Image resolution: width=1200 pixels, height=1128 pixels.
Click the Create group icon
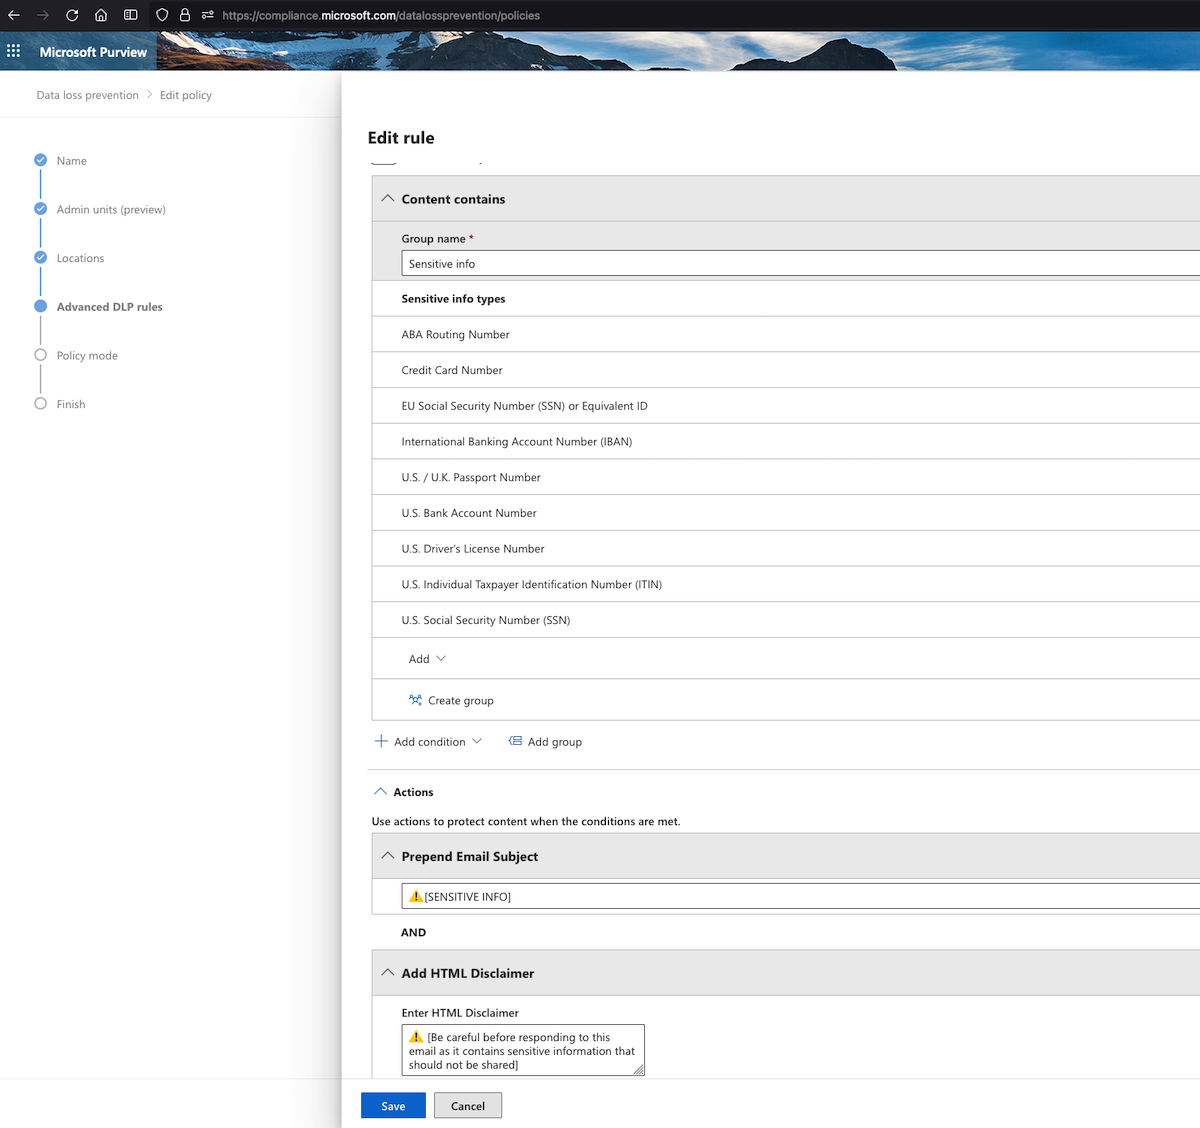tap(415, 700)
